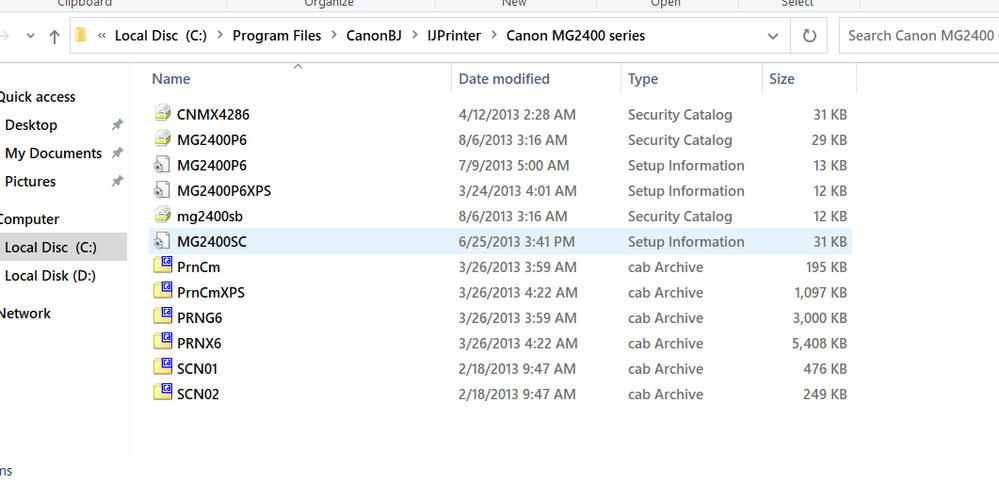Select the CNMX4286 file name

coord(213,115)
